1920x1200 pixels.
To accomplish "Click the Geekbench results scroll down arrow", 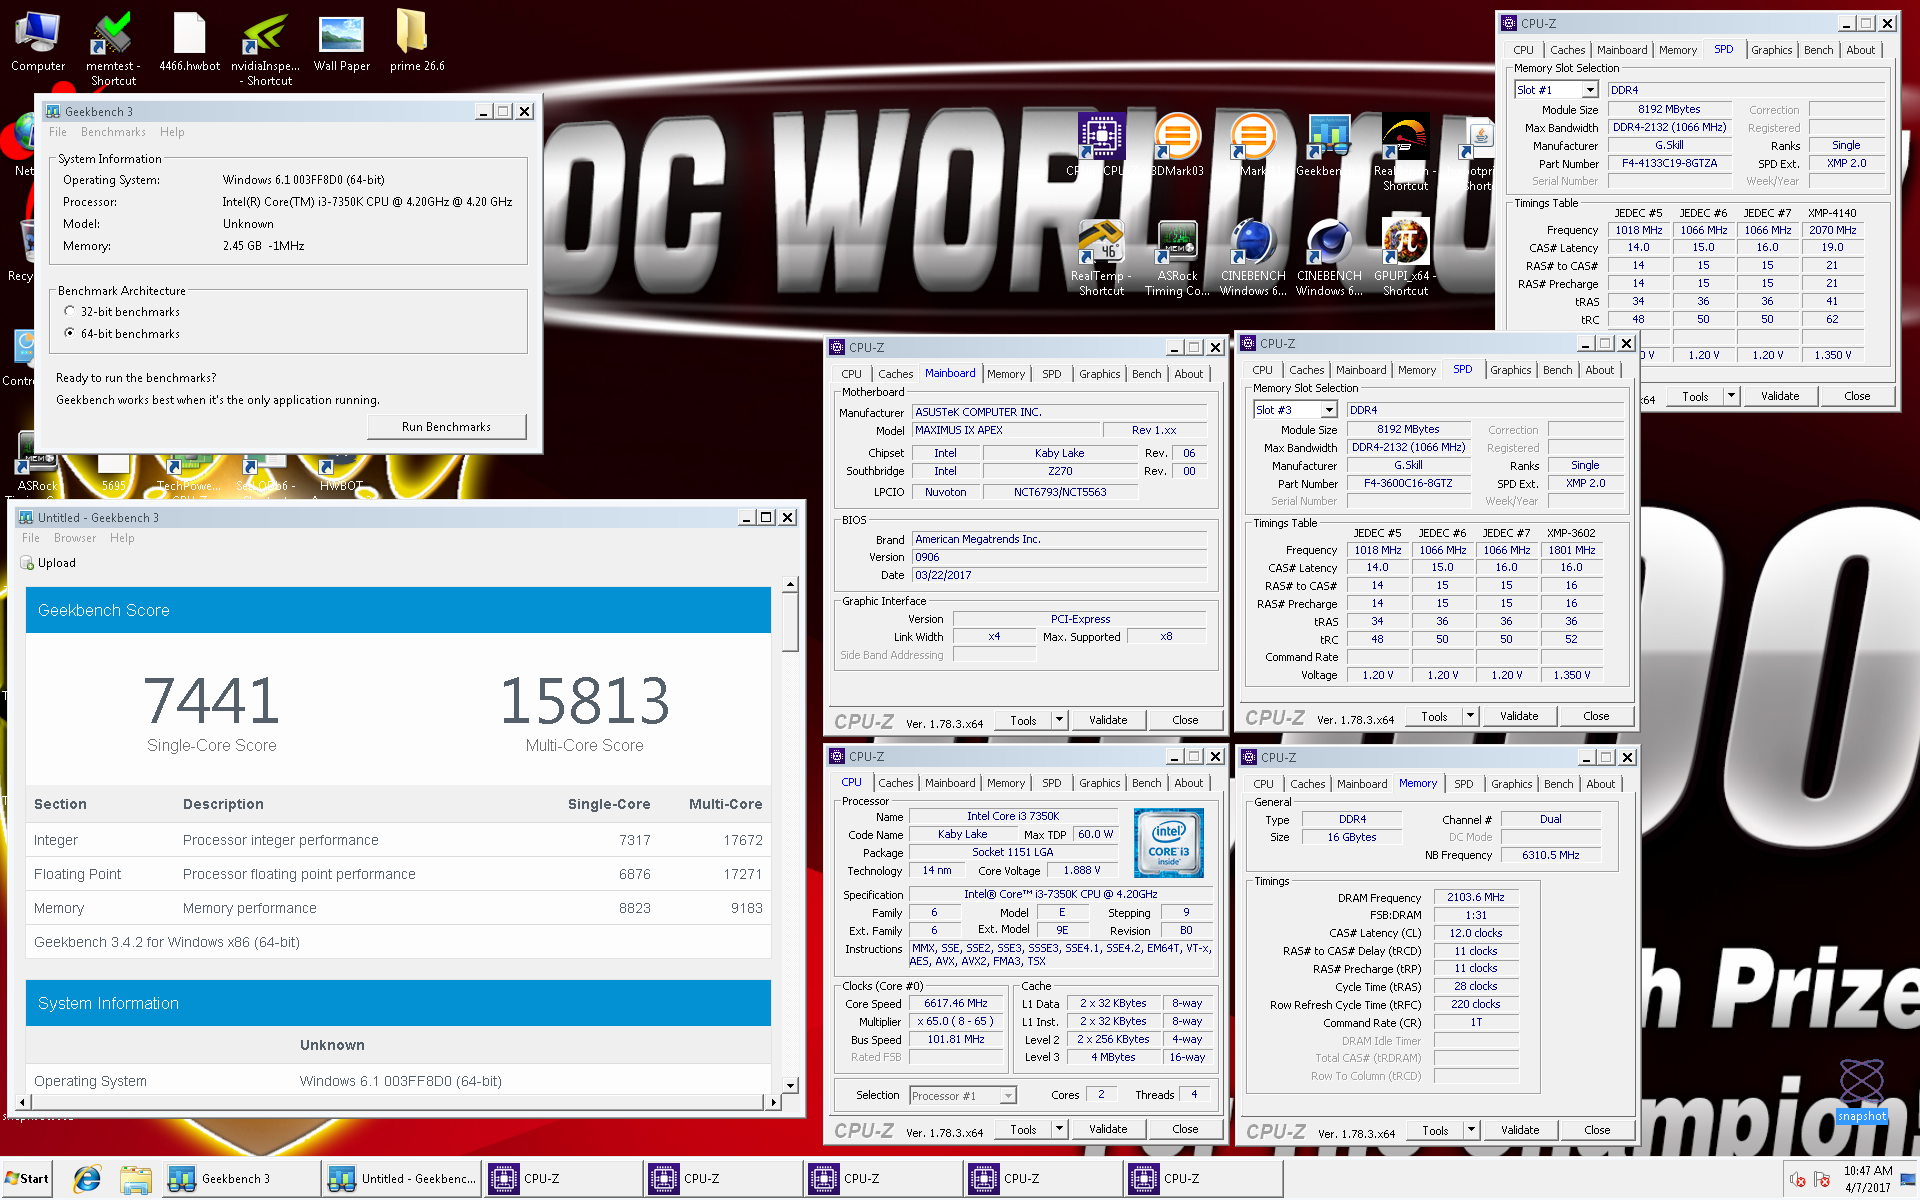I will click(790, 1085).
